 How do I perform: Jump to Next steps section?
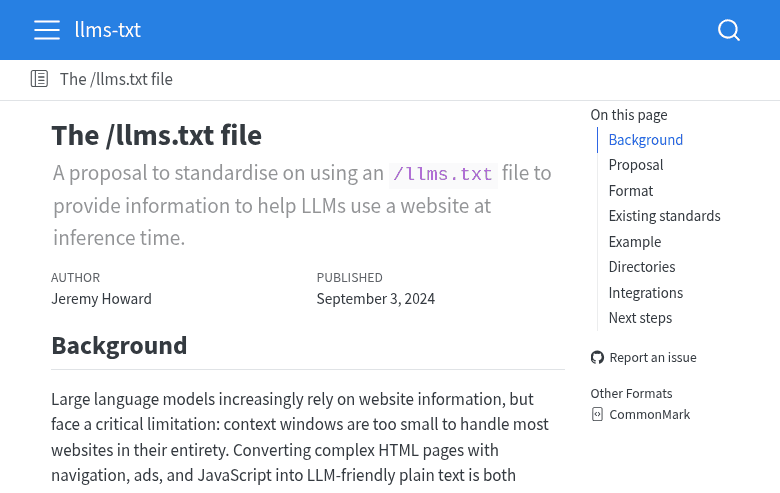click(640, 318)
